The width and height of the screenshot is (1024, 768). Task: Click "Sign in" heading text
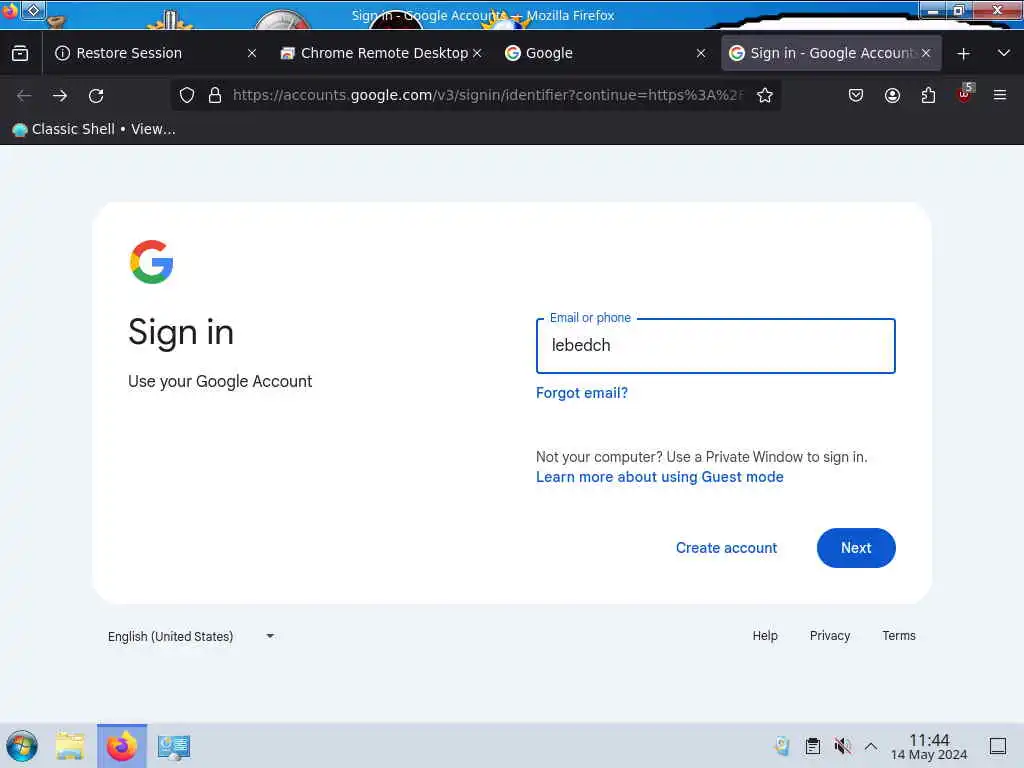(181, 332)
